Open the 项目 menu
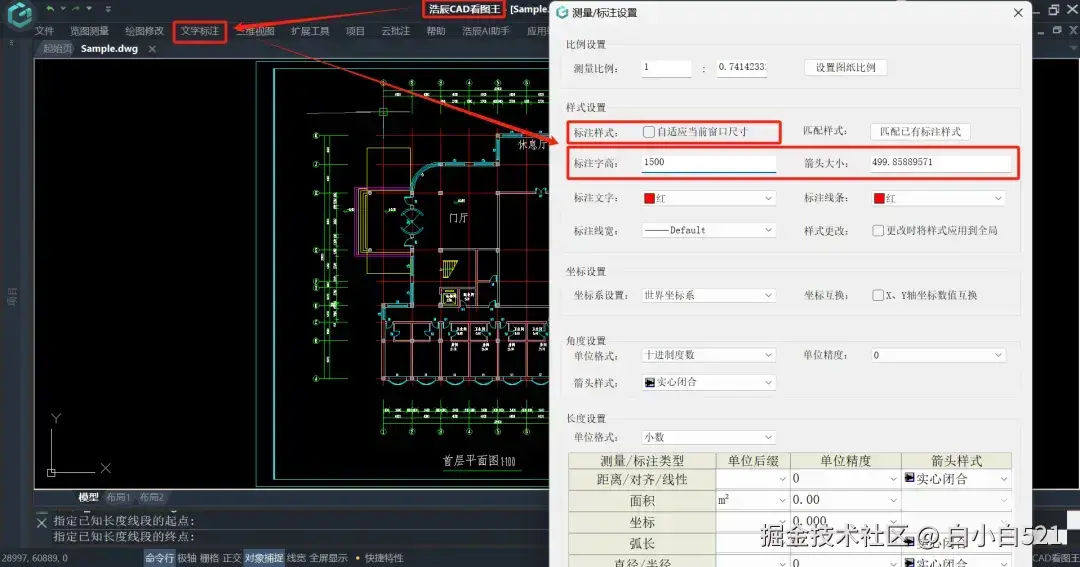Image resolution: width=1080 pixels, height=567 pixels. pyautogui.click(x=355, y=31)
